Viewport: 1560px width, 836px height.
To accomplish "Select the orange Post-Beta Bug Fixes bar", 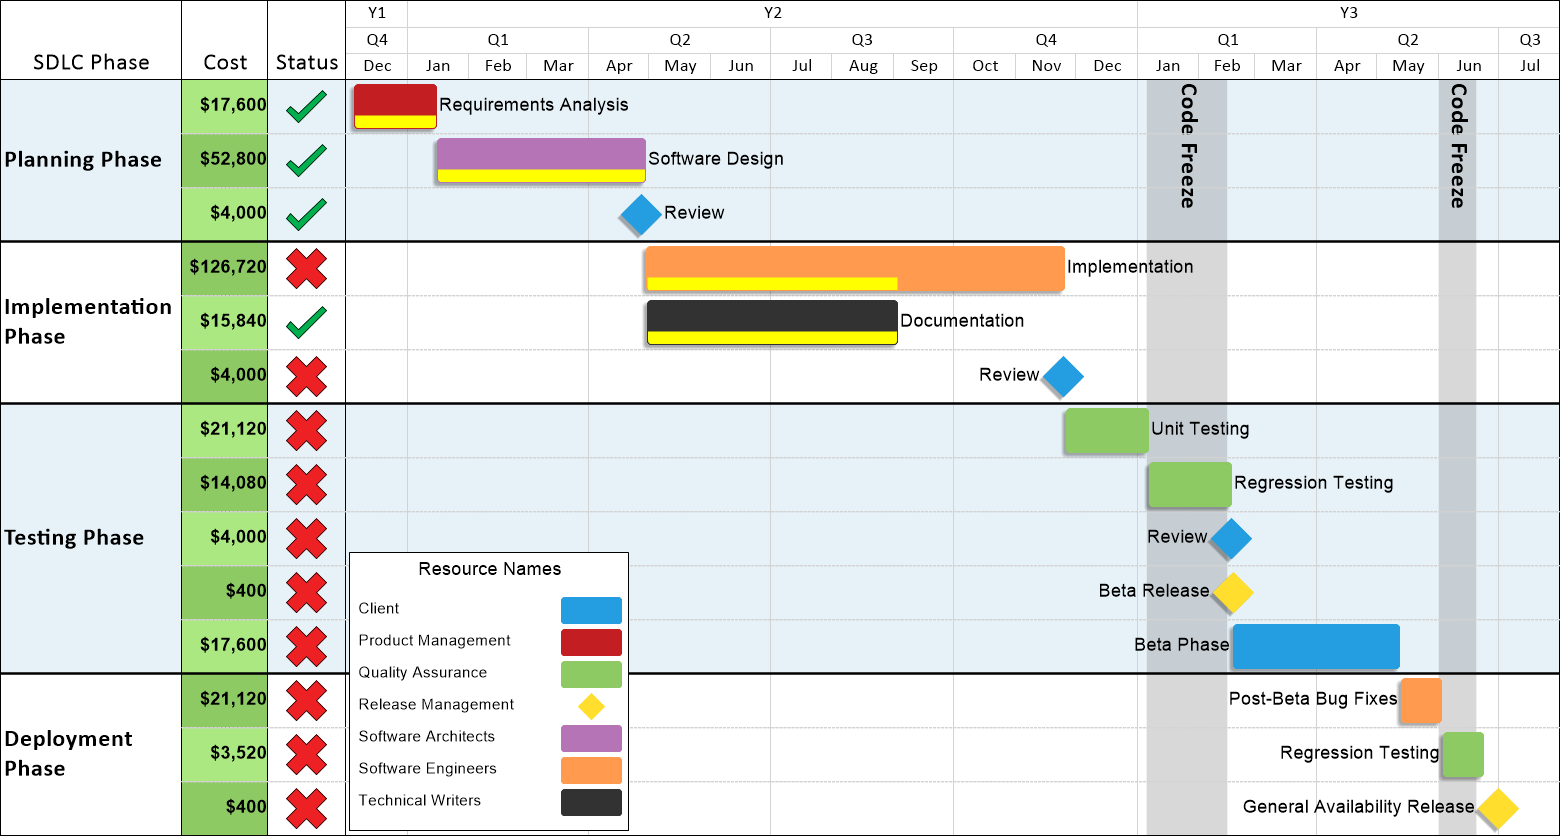I will click(x=1421, y=700).
